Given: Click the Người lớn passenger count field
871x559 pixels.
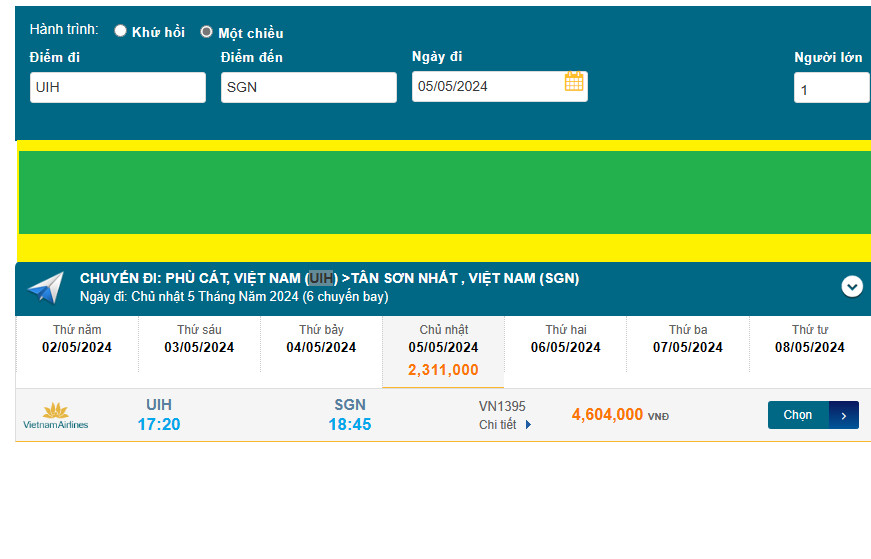Looking at the screenshot, I should 831,88.
